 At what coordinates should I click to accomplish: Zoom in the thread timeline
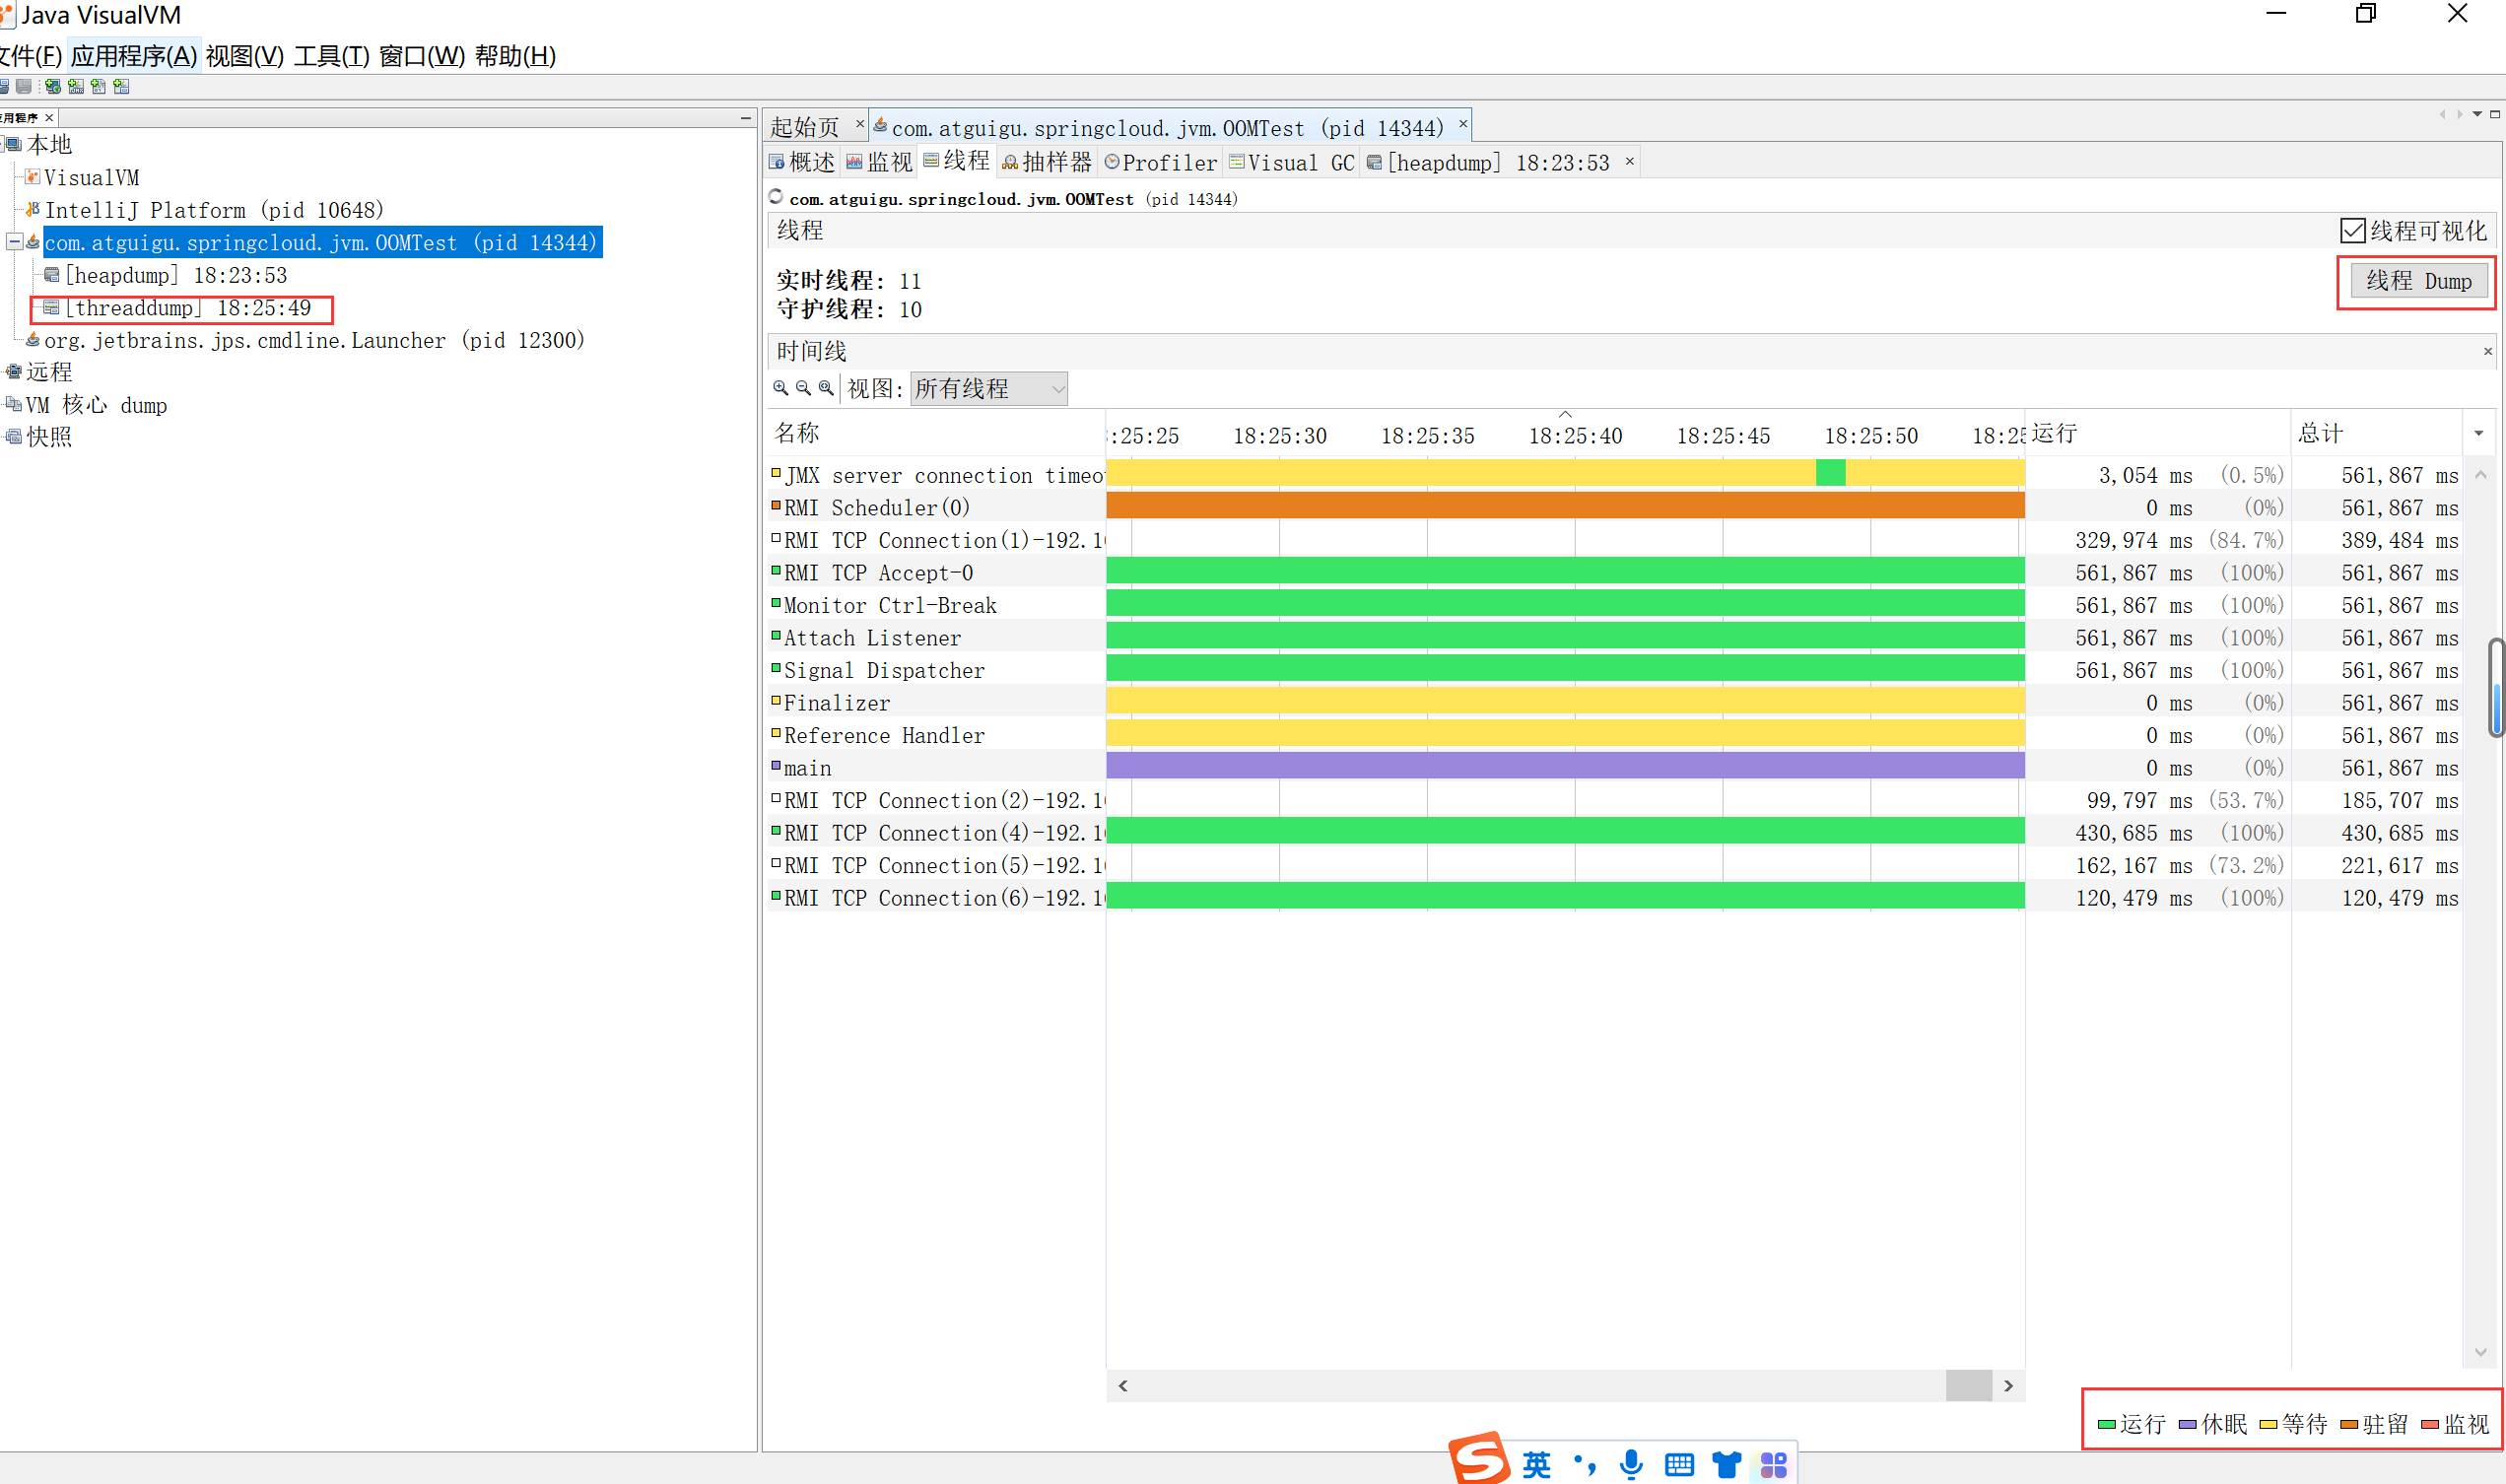pos(781,388)
